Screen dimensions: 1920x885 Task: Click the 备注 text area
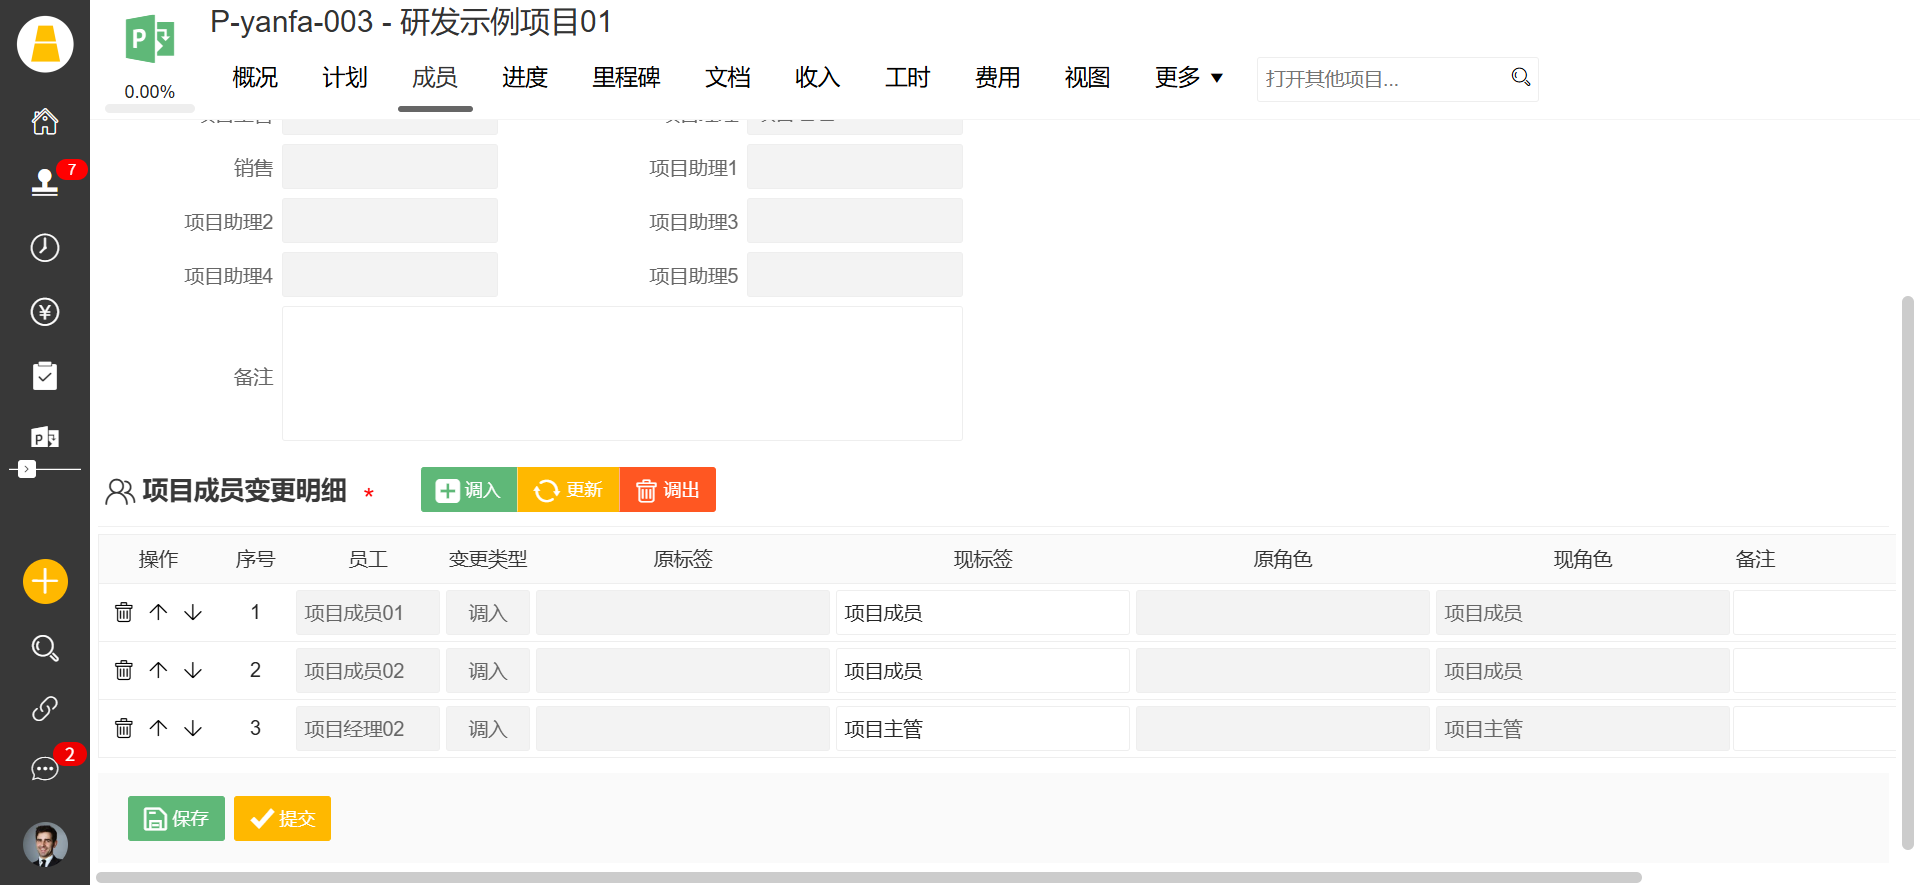point(622,374)
